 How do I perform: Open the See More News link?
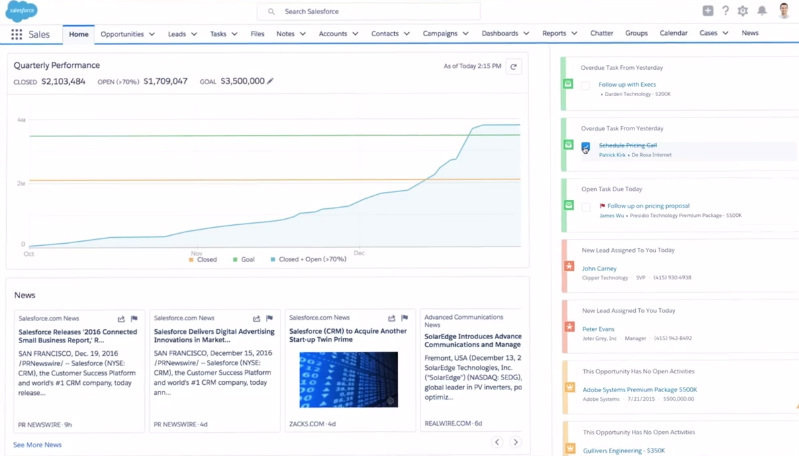[x=37, y=445]
